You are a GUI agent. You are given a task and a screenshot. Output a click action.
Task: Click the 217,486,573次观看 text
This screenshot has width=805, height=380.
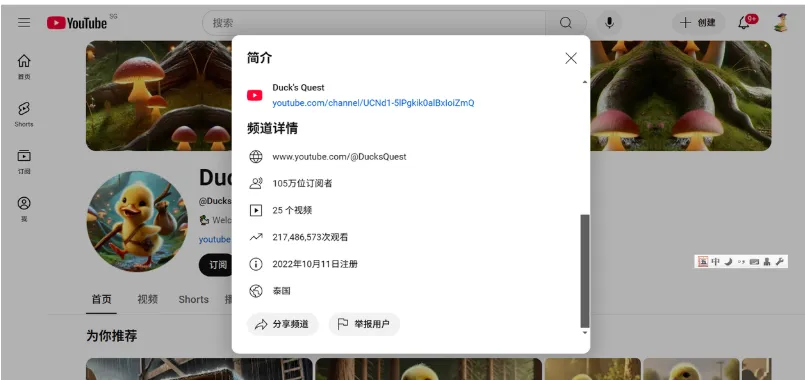(x=310, y=237)
